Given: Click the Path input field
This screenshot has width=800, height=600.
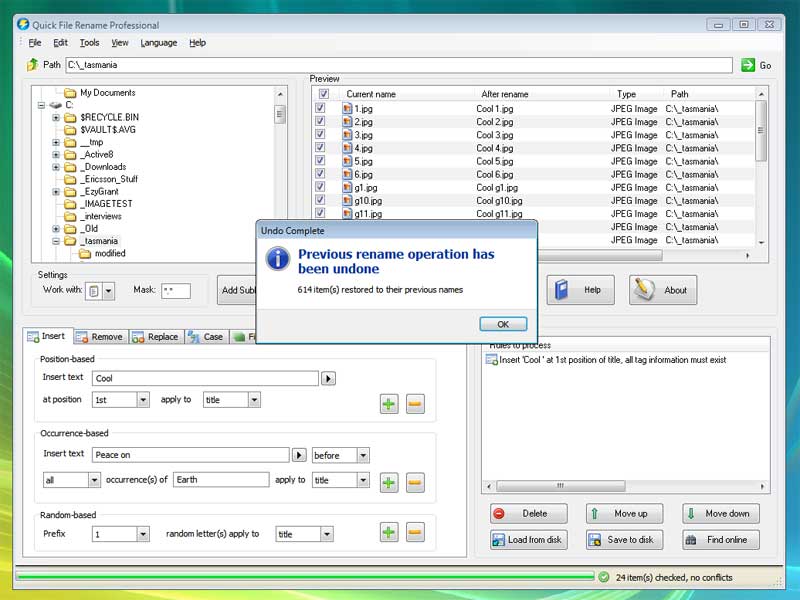Looking at the screenshot, I should click(x=398, y=65).
